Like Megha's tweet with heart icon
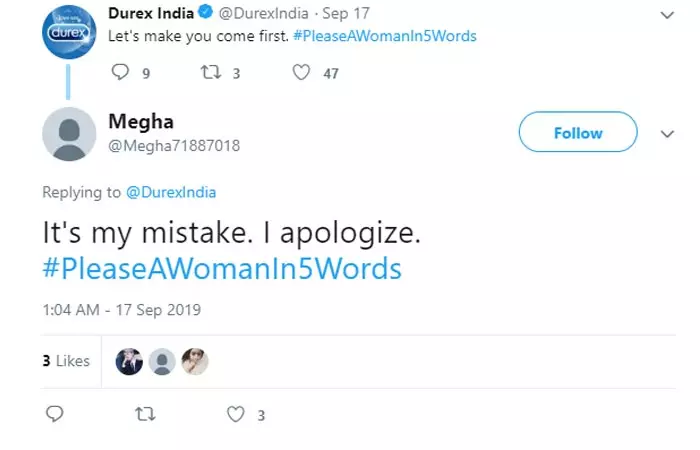 point(236,414)
